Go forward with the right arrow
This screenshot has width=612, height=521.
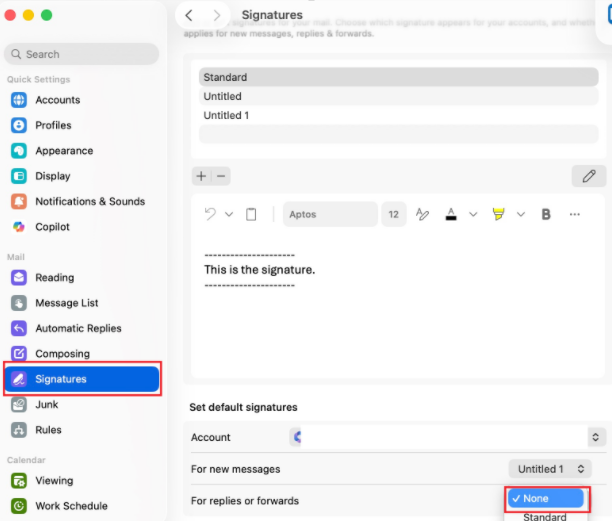click(217, 15)
